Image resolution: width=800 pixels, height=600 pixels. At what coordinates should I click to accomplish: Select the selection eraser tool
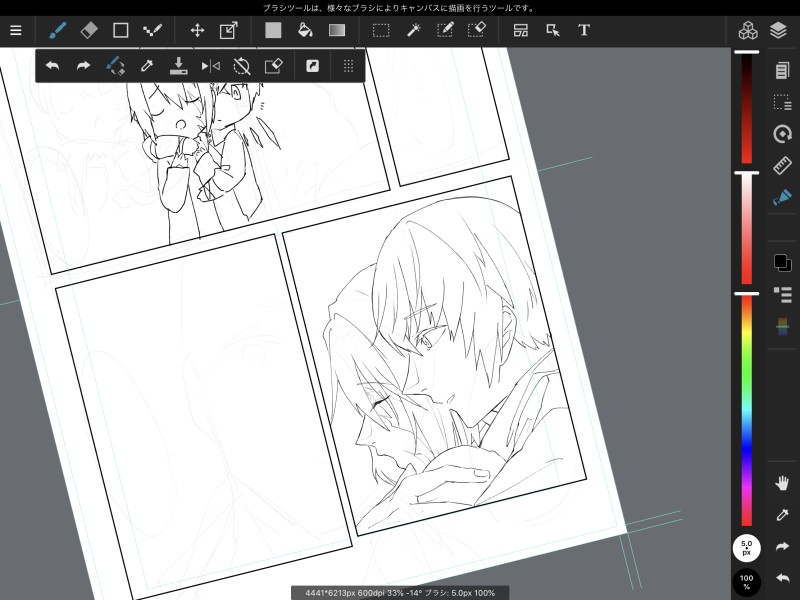477,31
